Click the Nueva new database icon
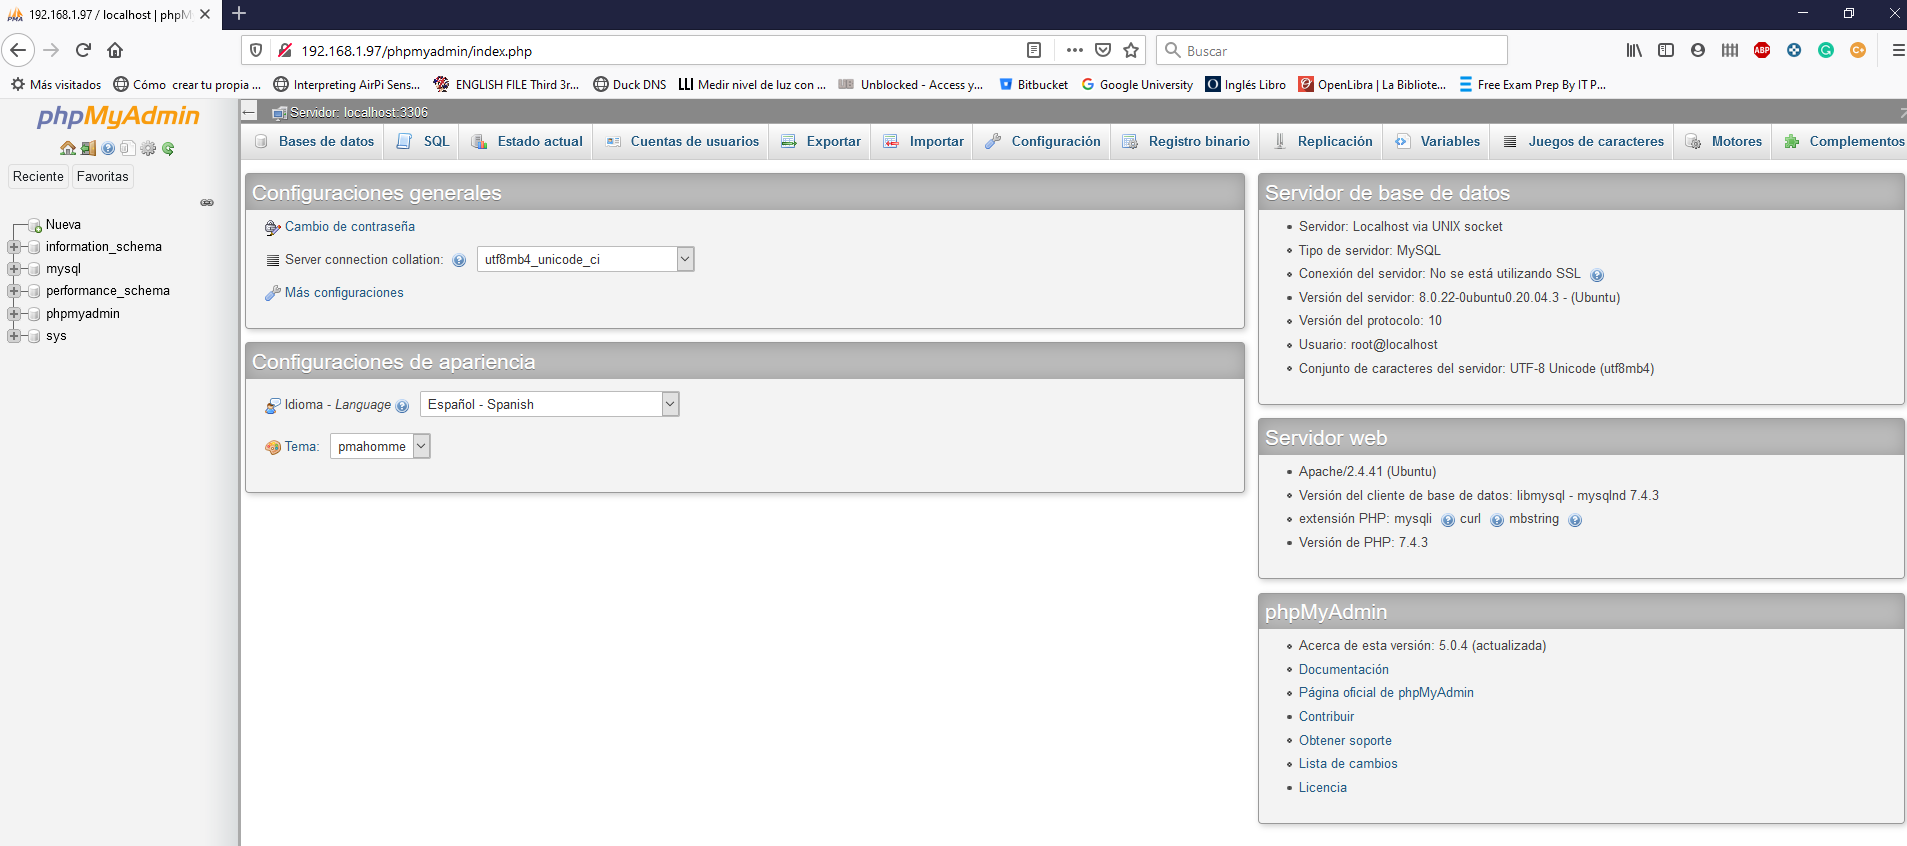 click(35, 225)
